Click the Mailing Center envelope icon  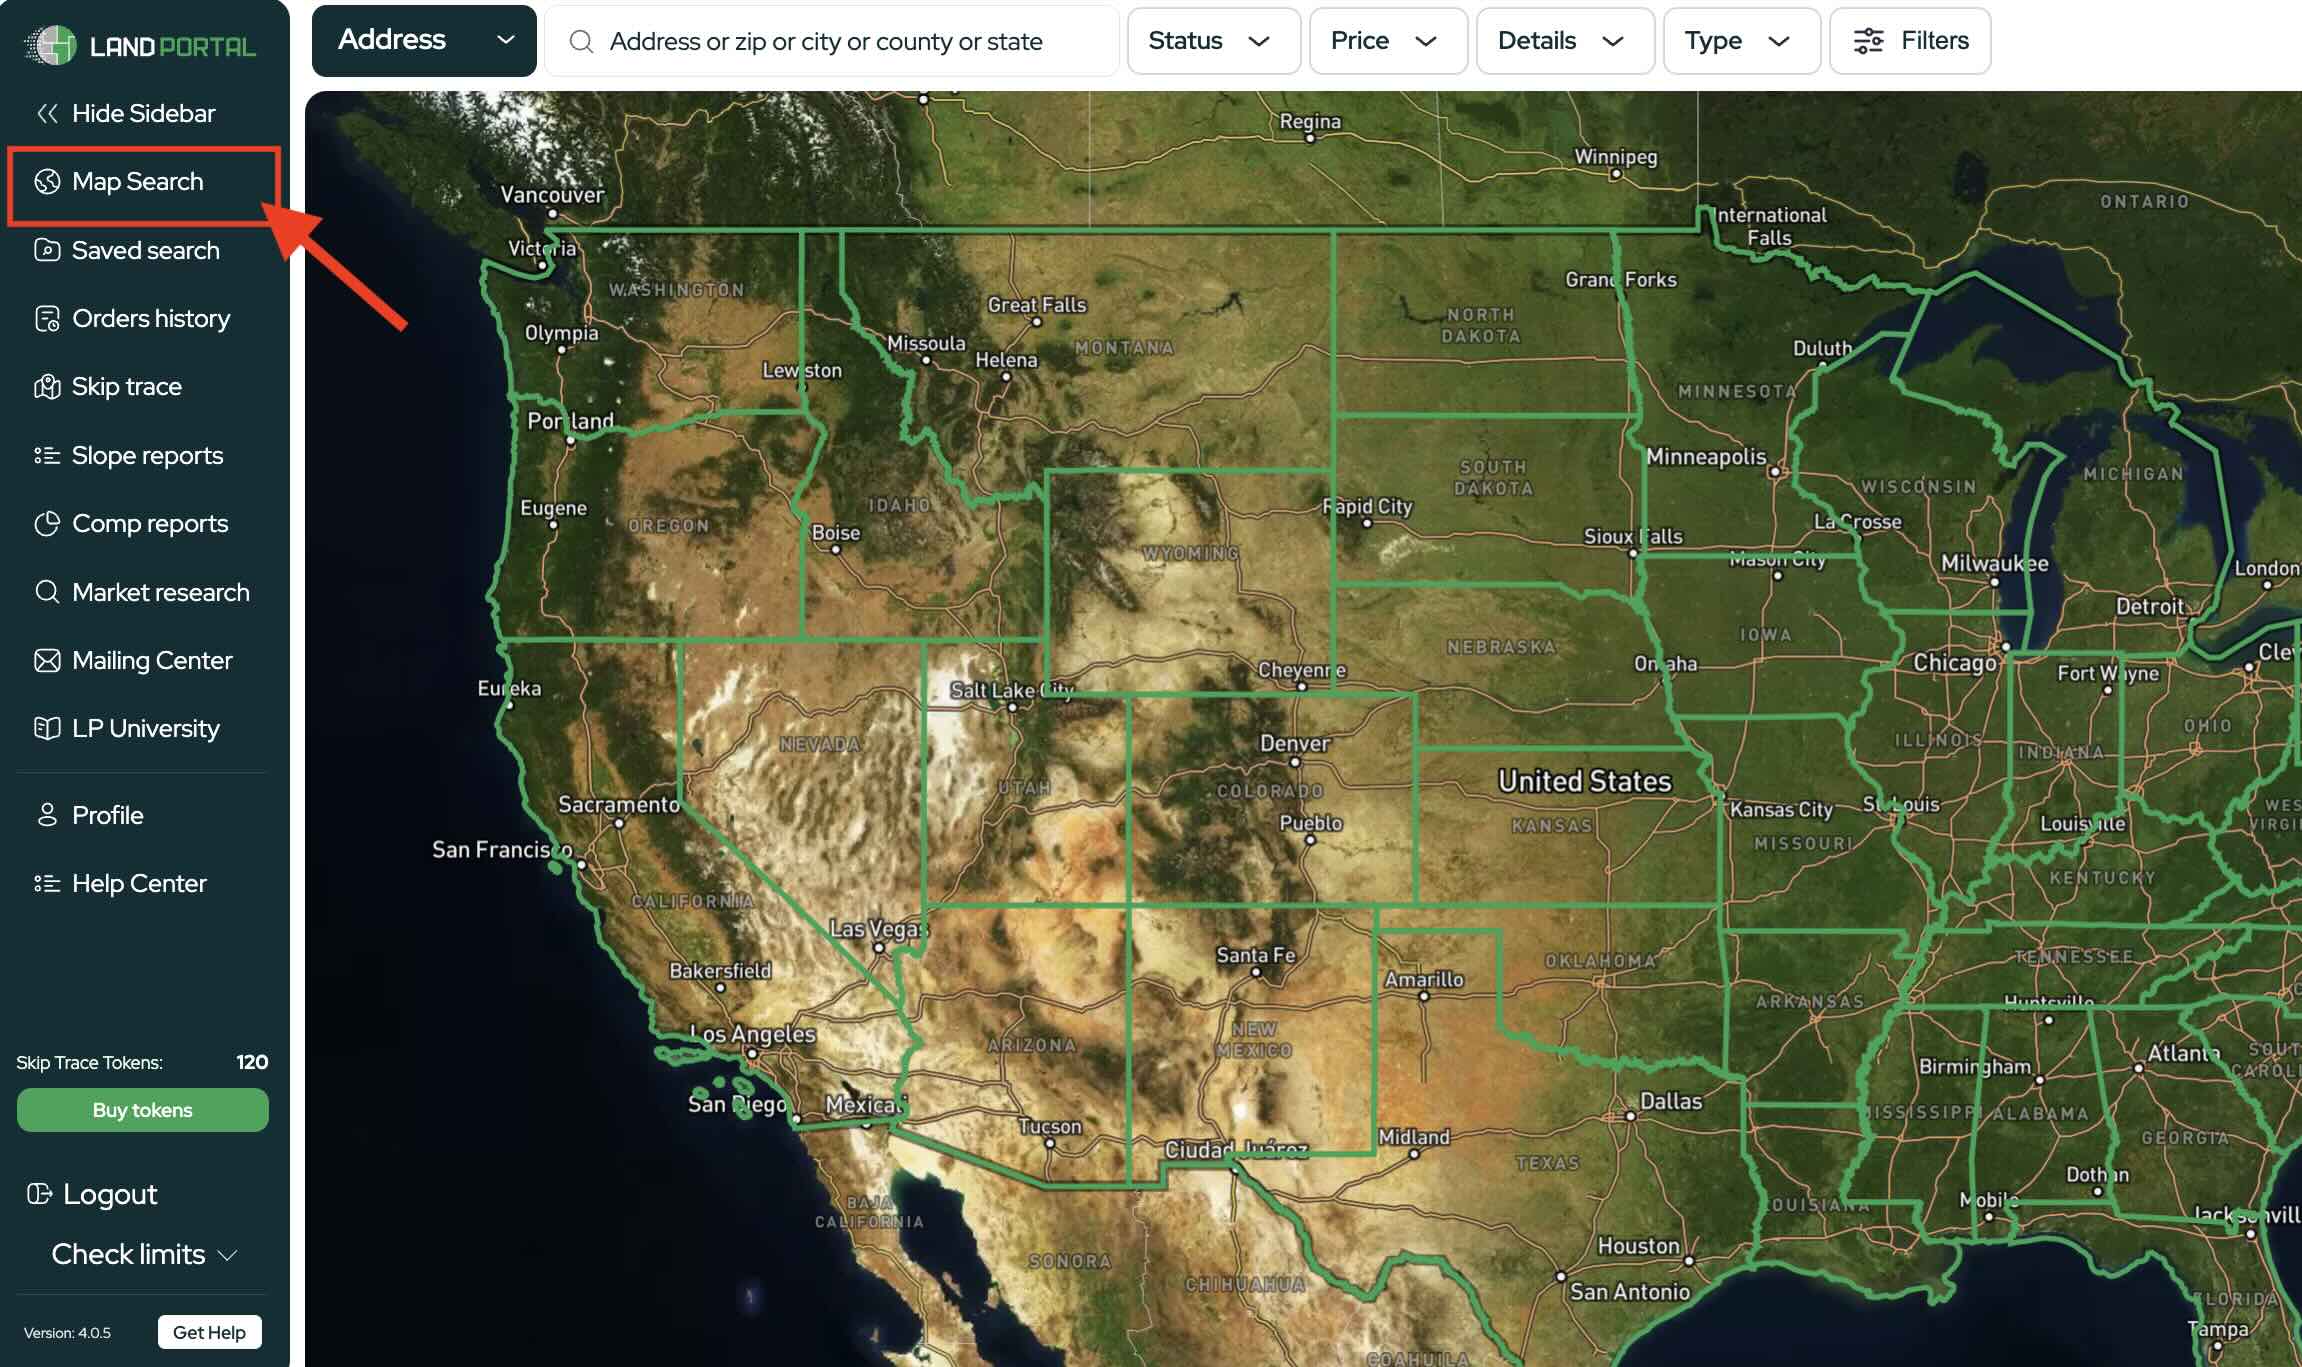[47, 661]
